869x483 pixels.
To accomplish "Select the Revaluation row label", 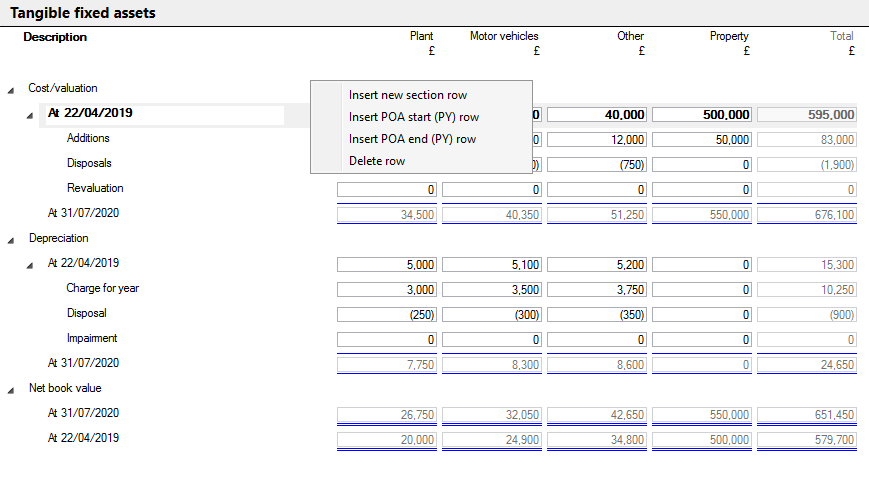I will coord(95,188).
